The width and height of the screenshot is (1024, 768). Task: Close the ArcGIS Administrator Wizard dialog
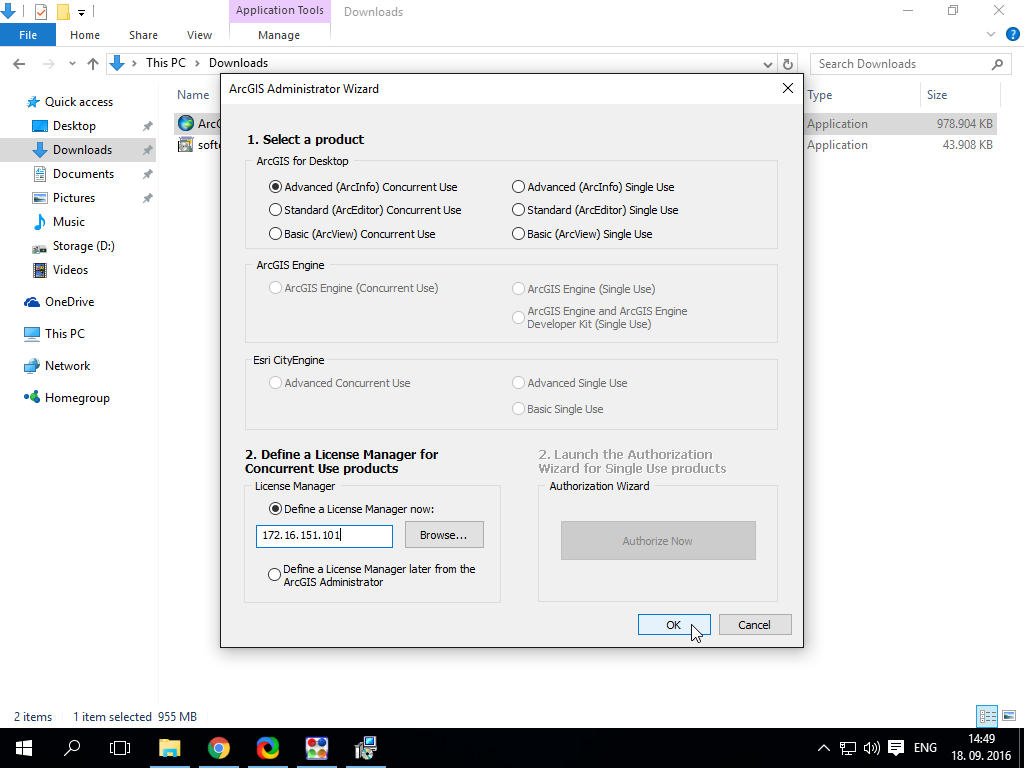[x=788, y=88]
